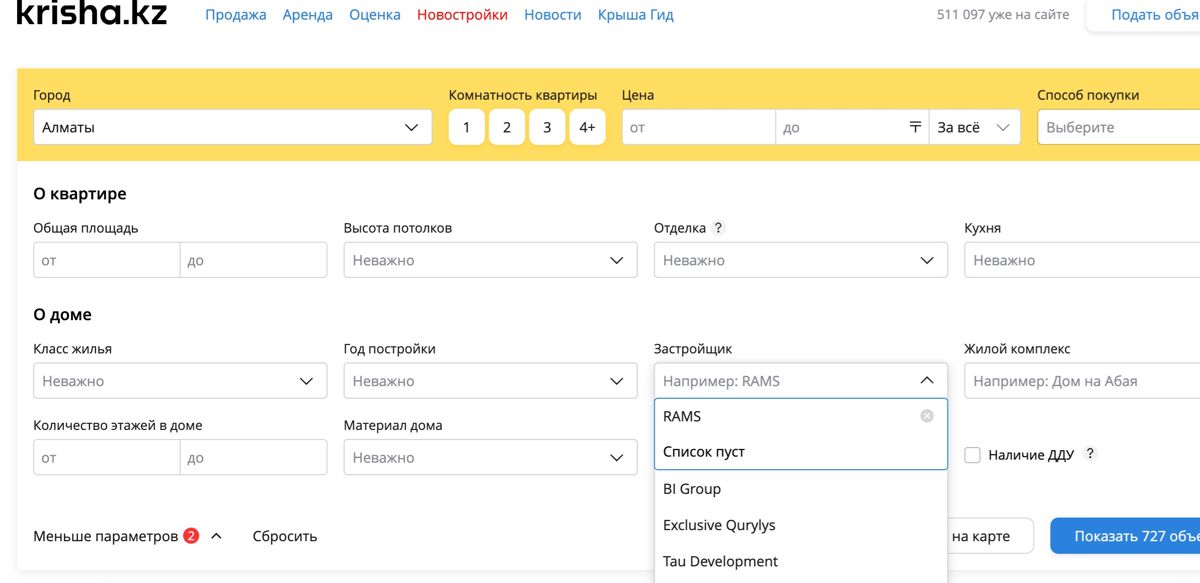
Task: Collapse filters via Меньше параметров
Action: [105, 536]
